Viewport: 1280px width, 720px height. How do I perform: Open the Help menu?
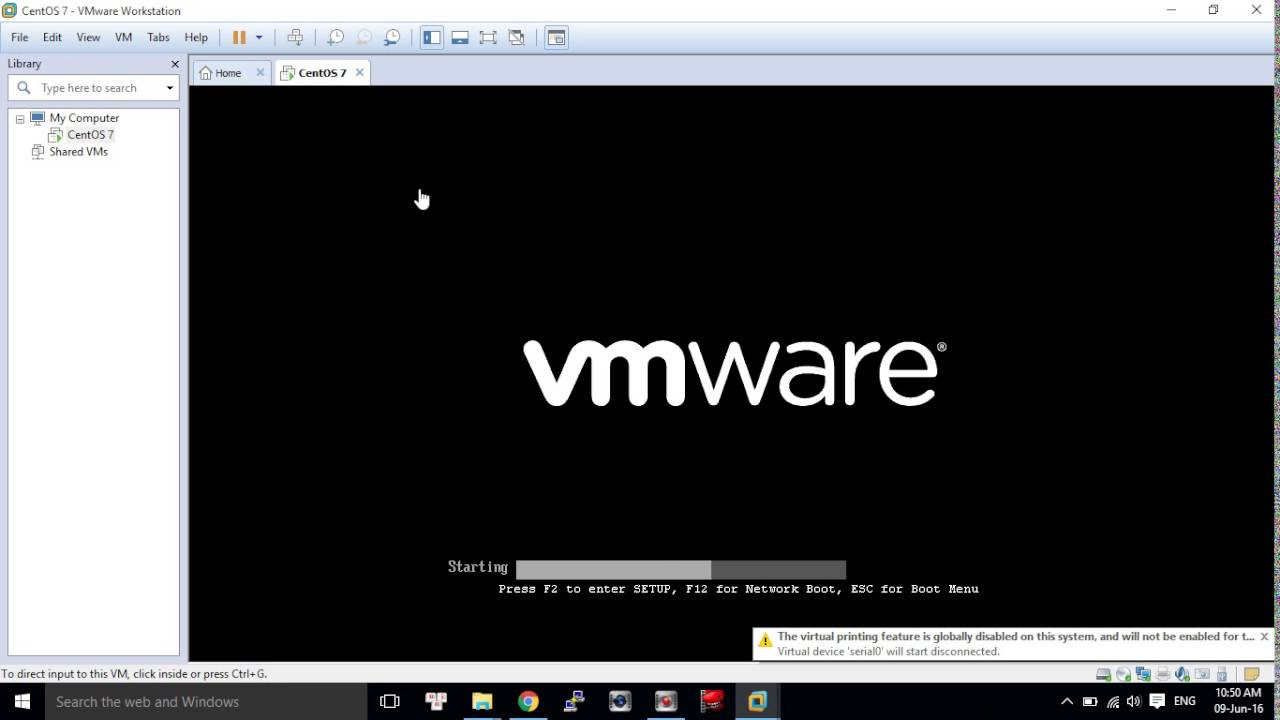[x=196, y=37]
